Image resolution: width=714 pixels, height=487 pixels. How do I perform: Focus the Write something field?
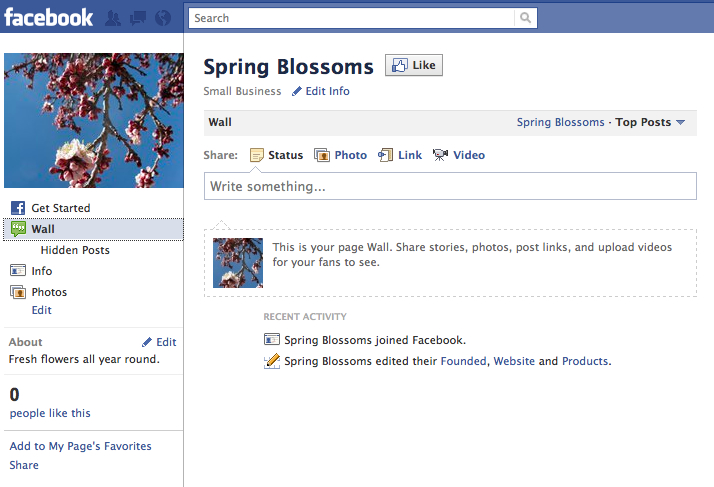[450, 186]
